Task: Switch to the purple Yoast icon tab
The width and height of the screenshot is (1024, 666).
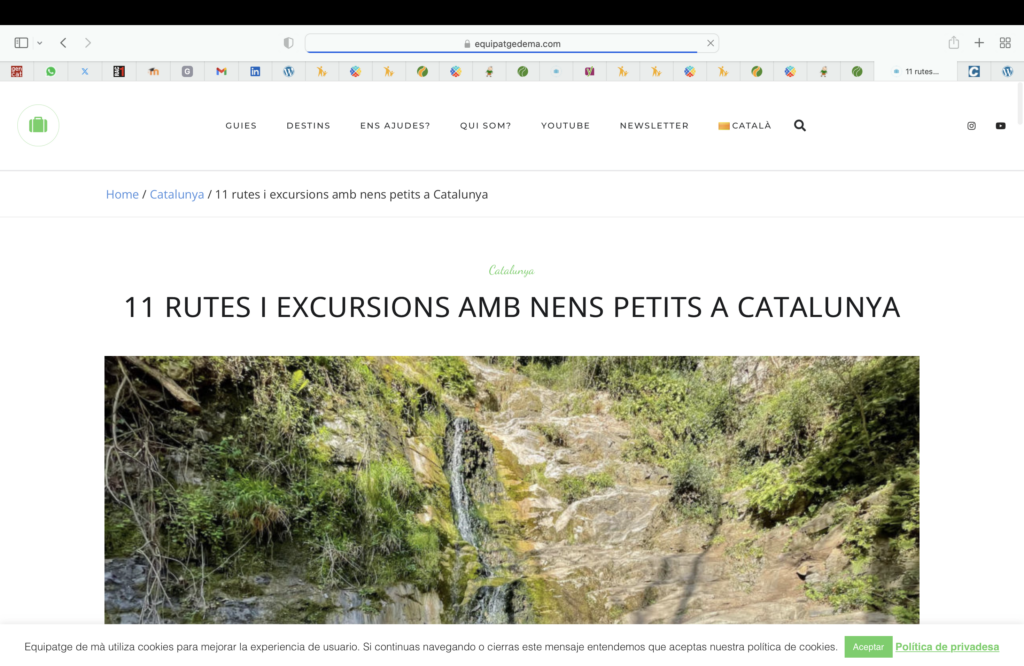Action: [x=590, y=72]
